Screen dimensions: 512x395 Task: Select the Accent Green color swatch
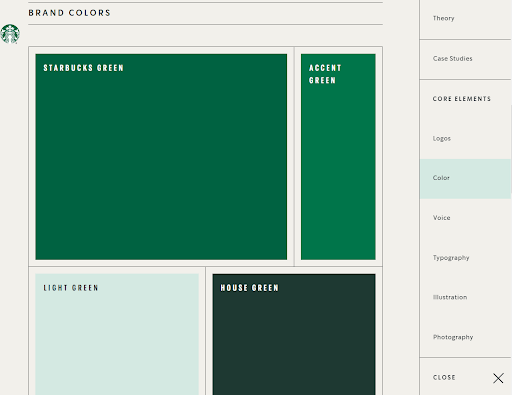[x=338, y=157]
